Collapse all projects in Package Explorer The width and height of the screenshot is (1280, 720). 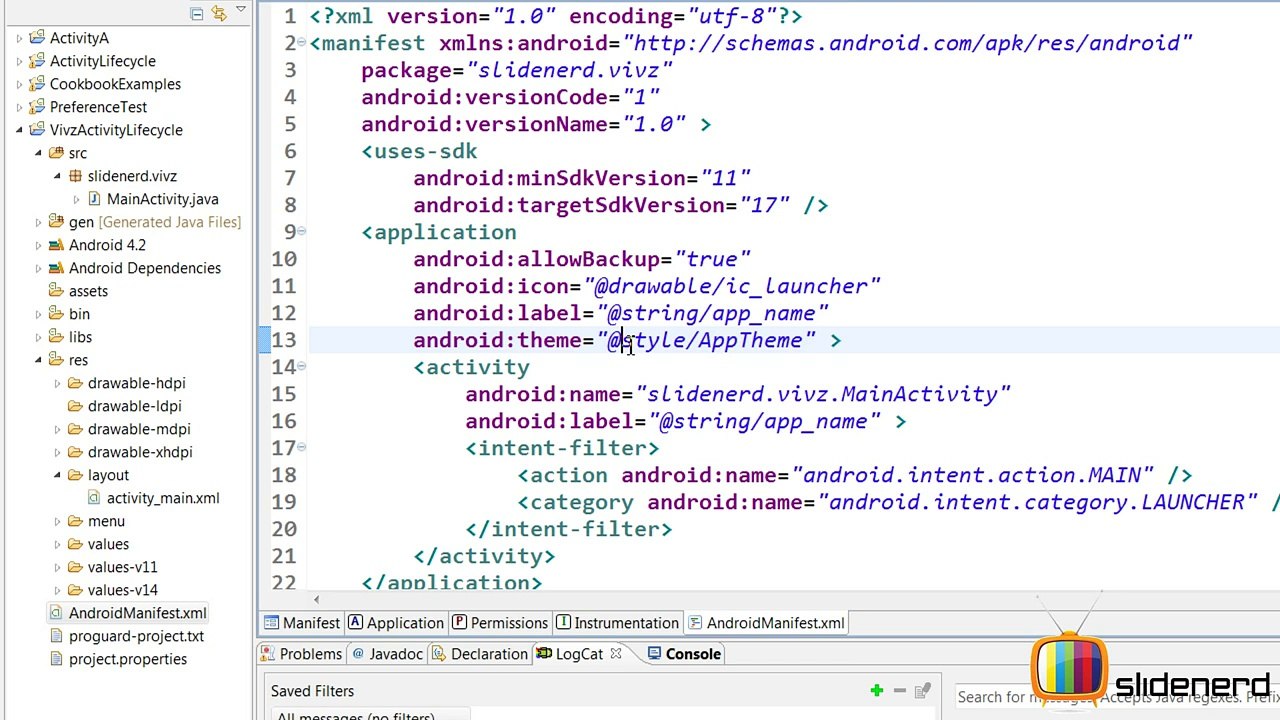pyautogui.click(x=197, y=13)
